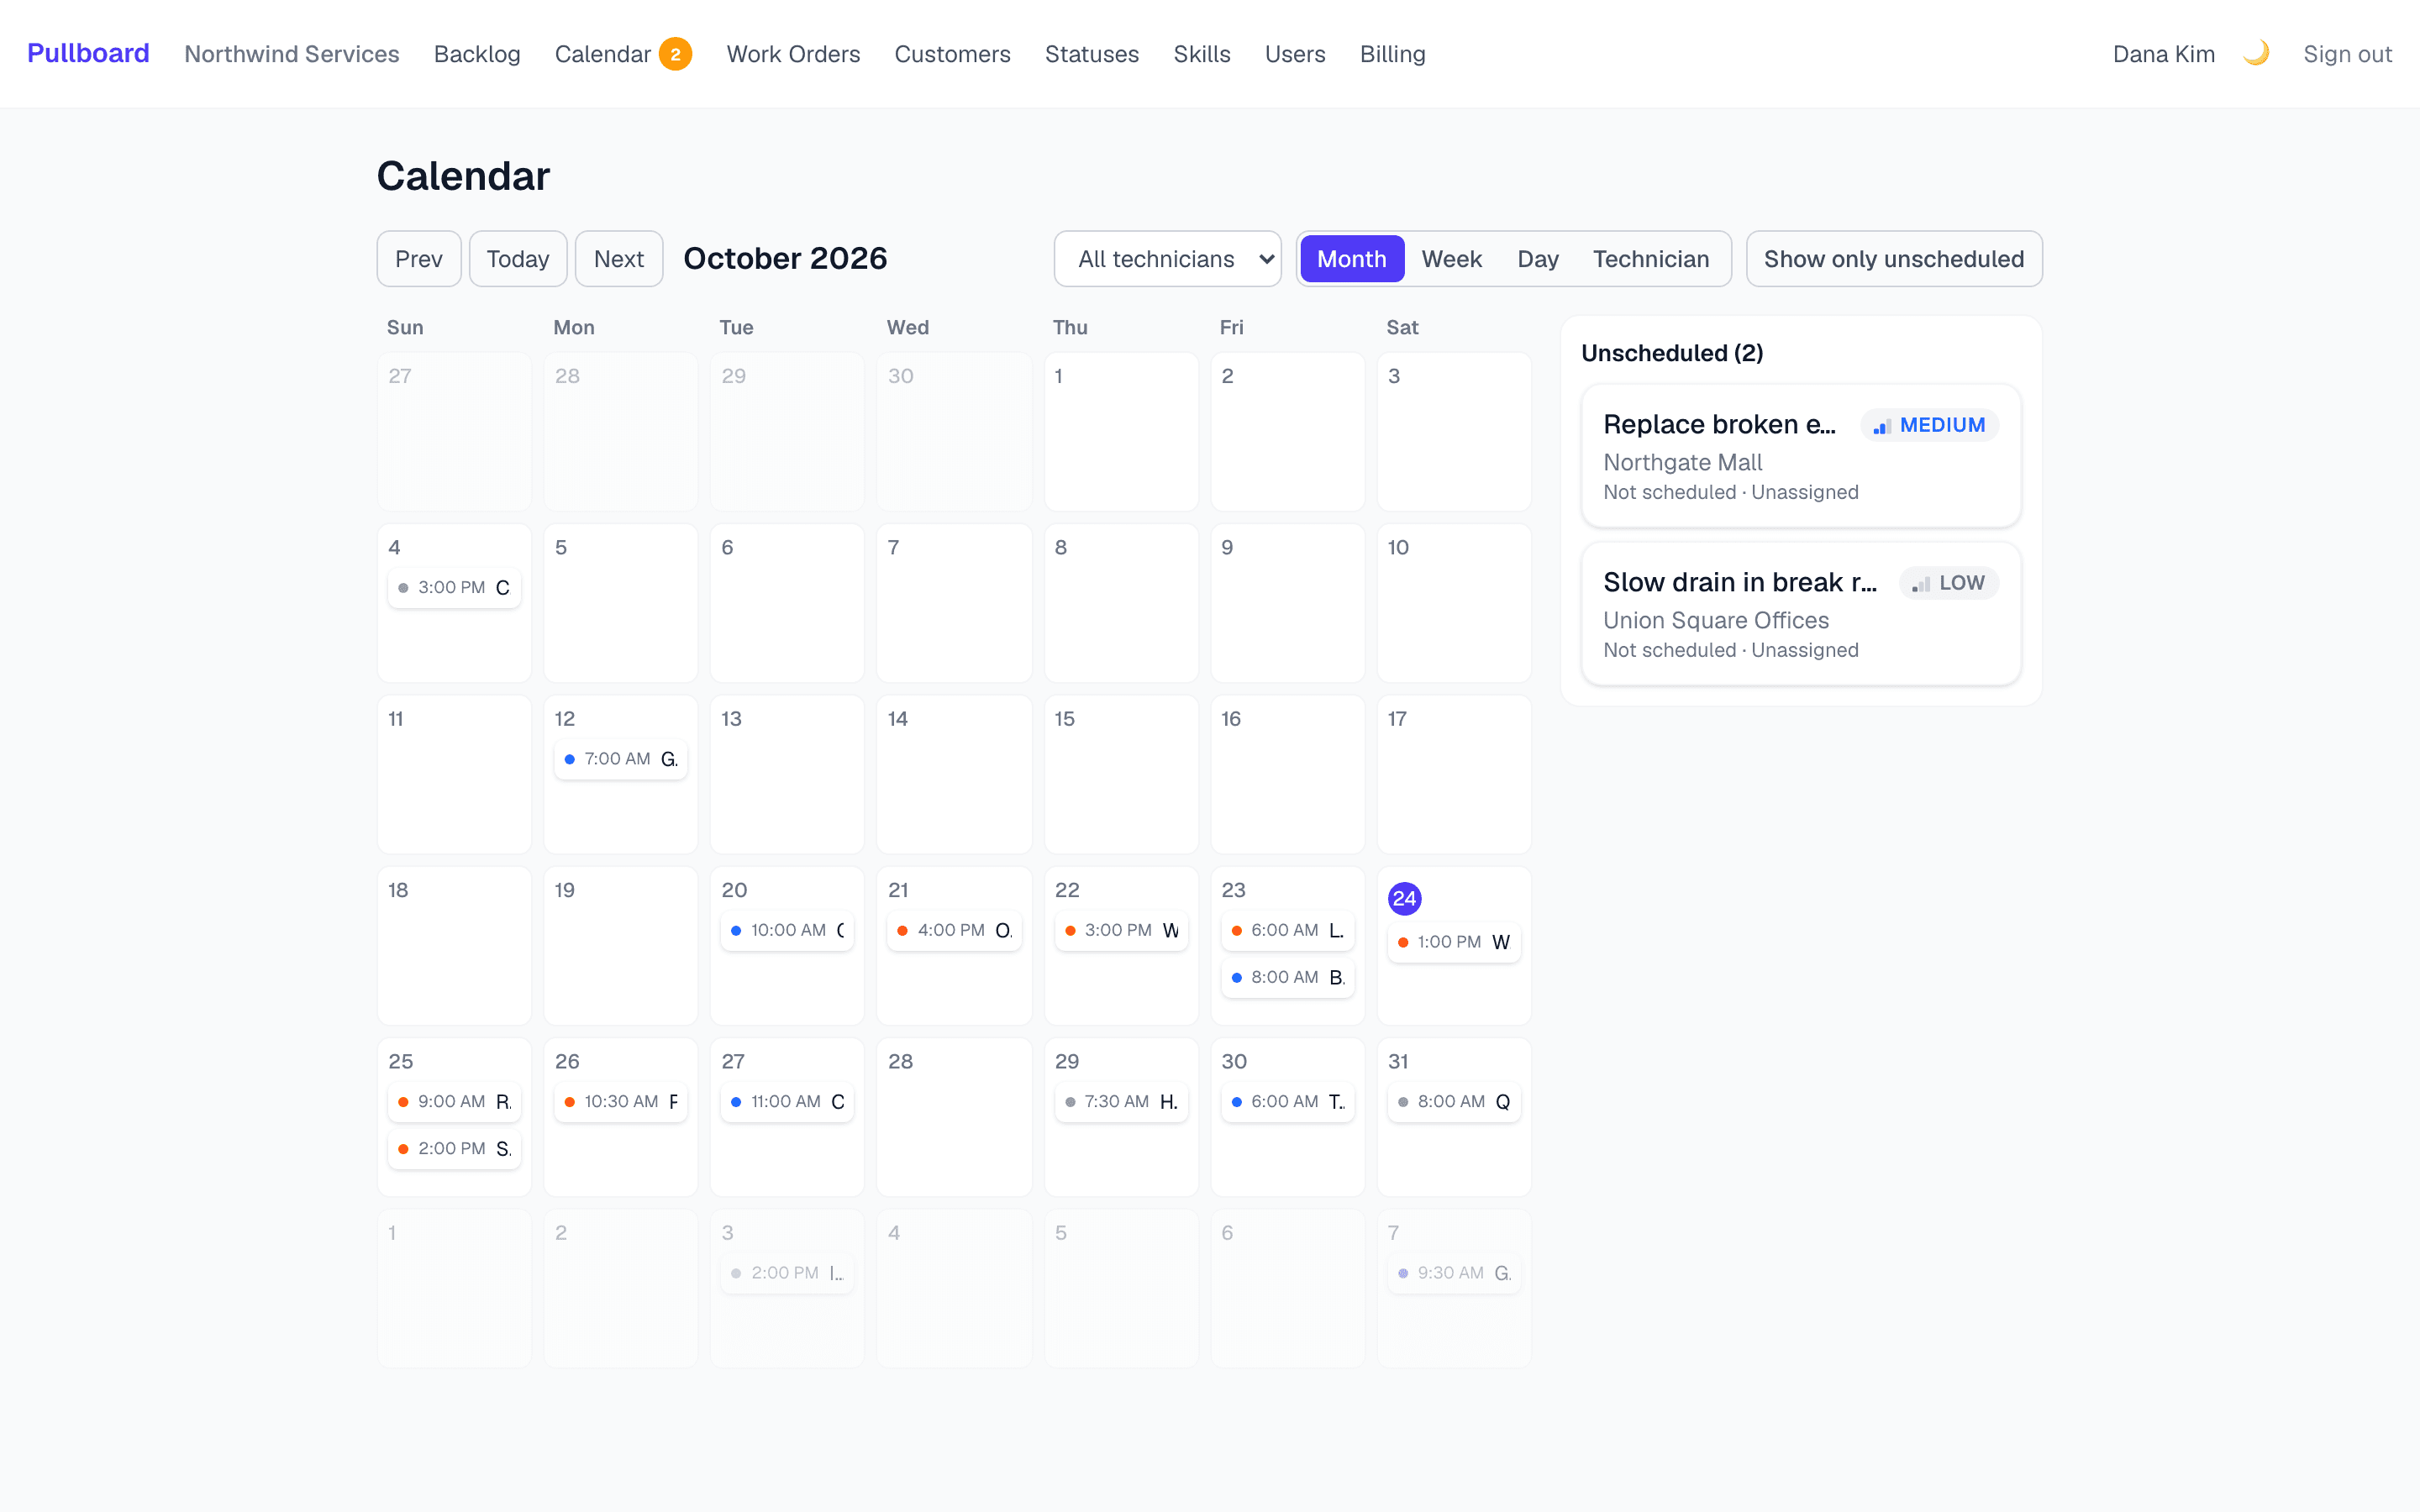
Task: Open the Pullboard home link
Action: coord(88,53)
